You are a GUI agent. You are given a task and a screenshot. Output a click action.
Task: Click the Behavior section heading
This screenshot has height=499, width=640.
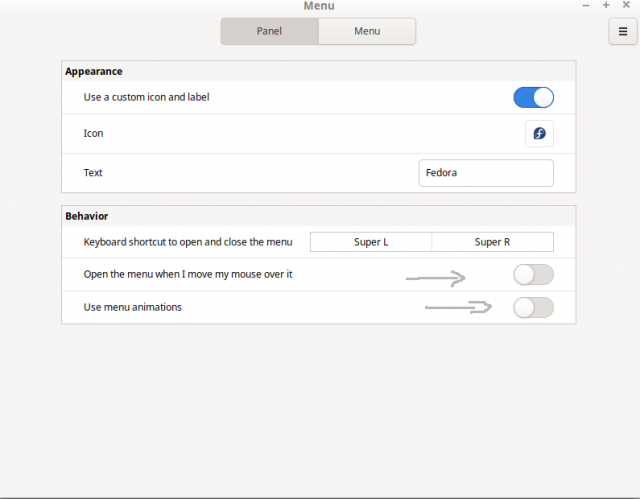87,216
